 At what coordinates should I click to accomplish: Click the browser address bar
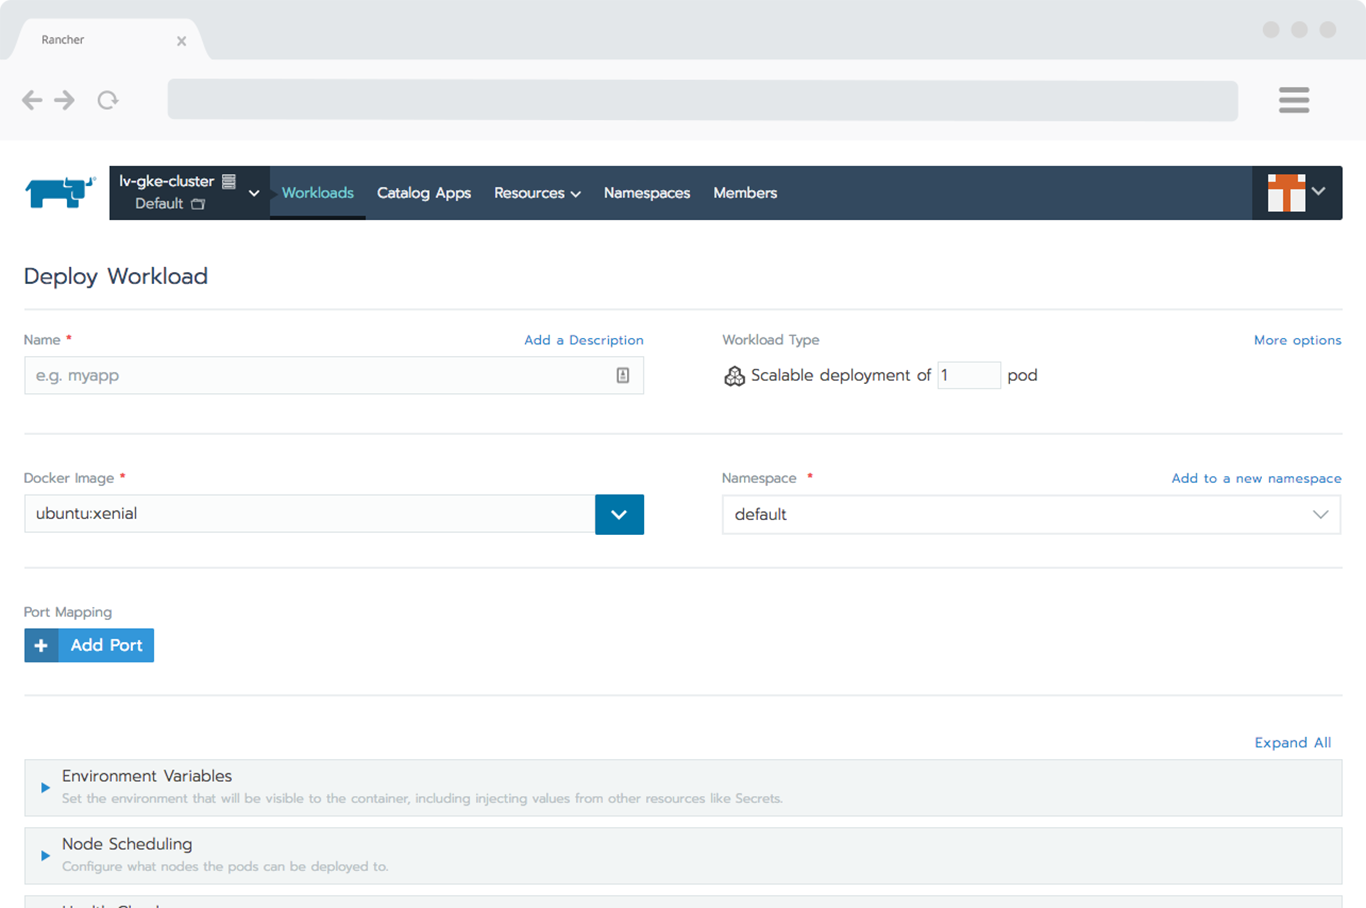[x=702, y=100]
